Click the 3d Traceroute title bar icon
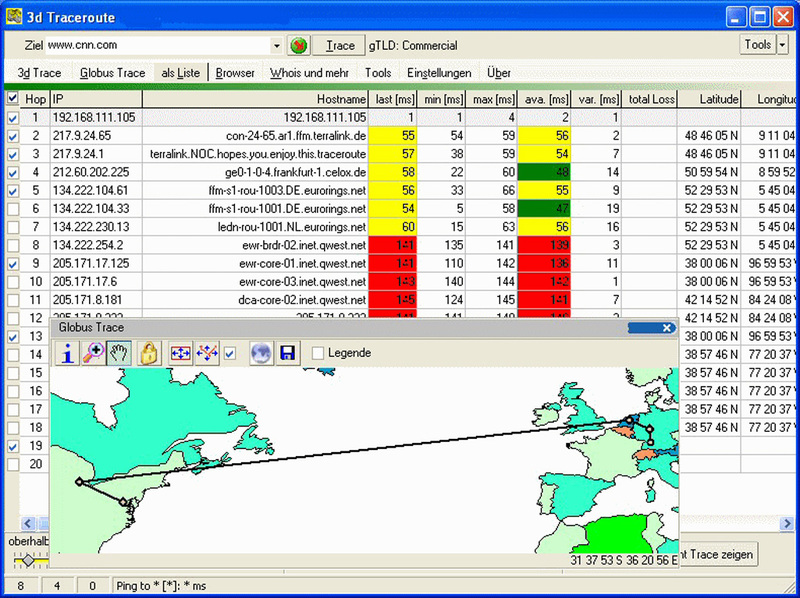The height and width of the screenshot is (598, 800). click(14, 17)
